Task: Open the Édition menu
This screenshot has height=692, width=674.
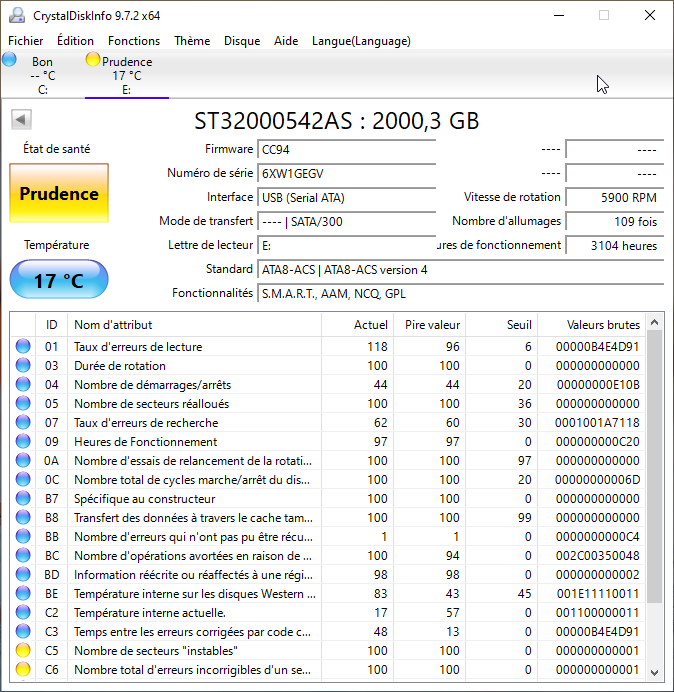Action: point(75,41)
